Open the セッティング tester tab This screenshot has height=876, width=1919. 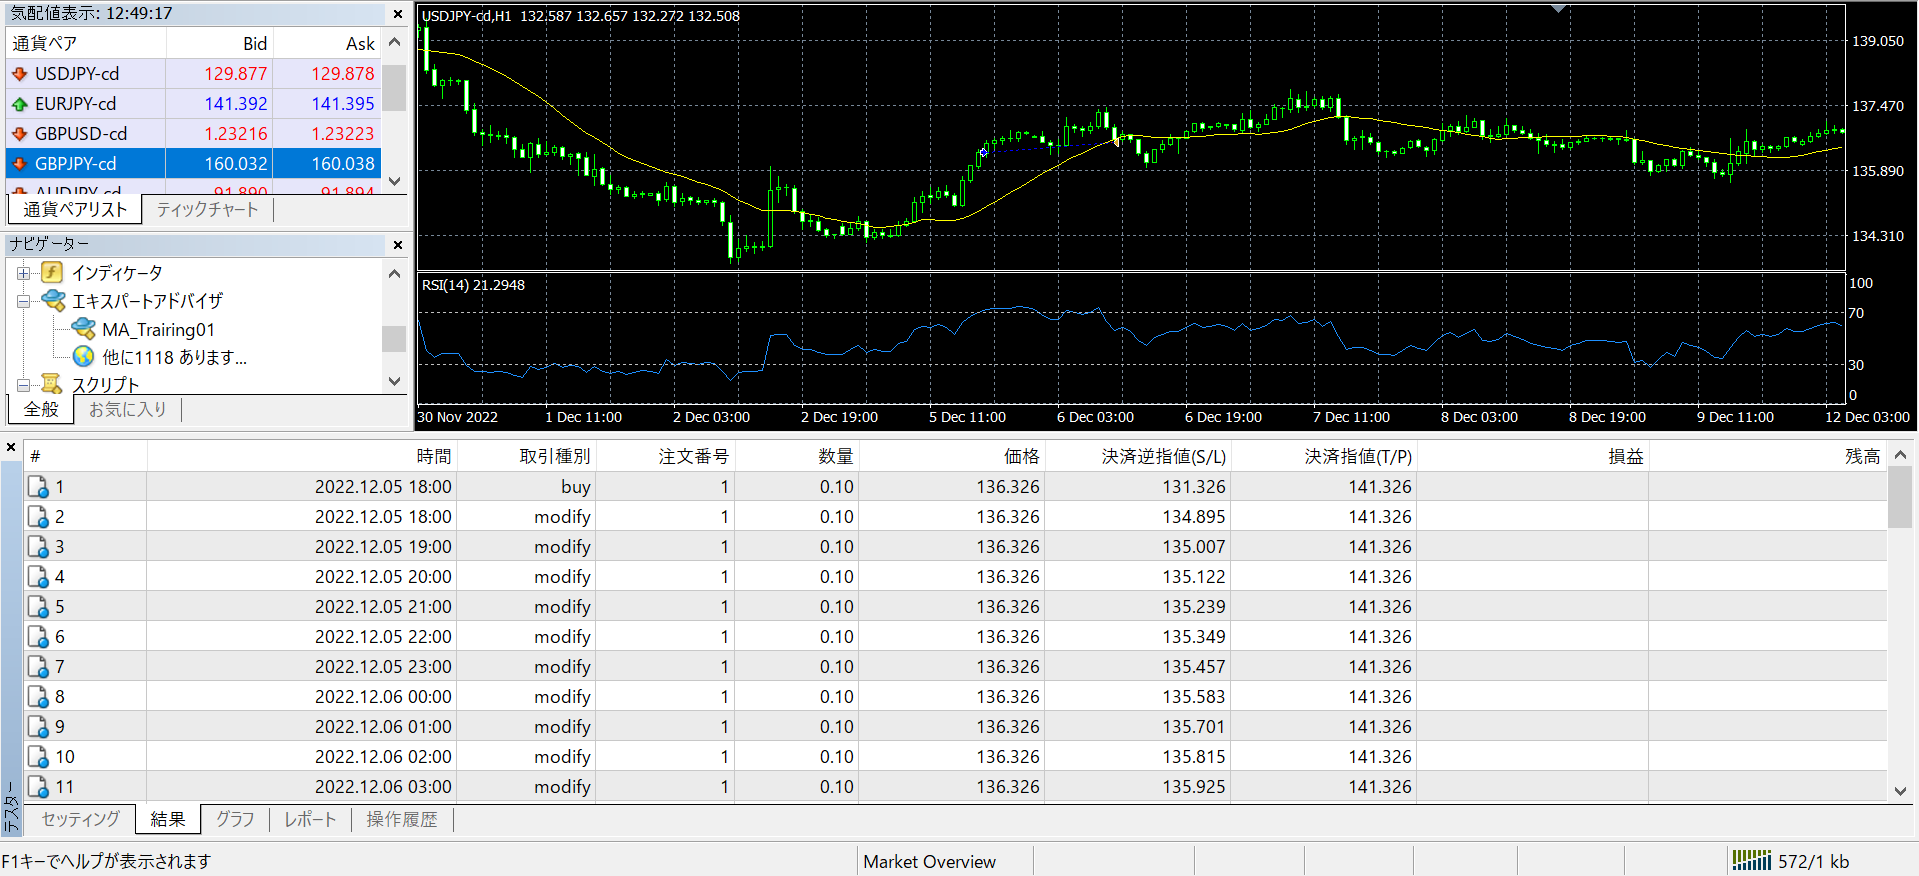click(80, 819)
